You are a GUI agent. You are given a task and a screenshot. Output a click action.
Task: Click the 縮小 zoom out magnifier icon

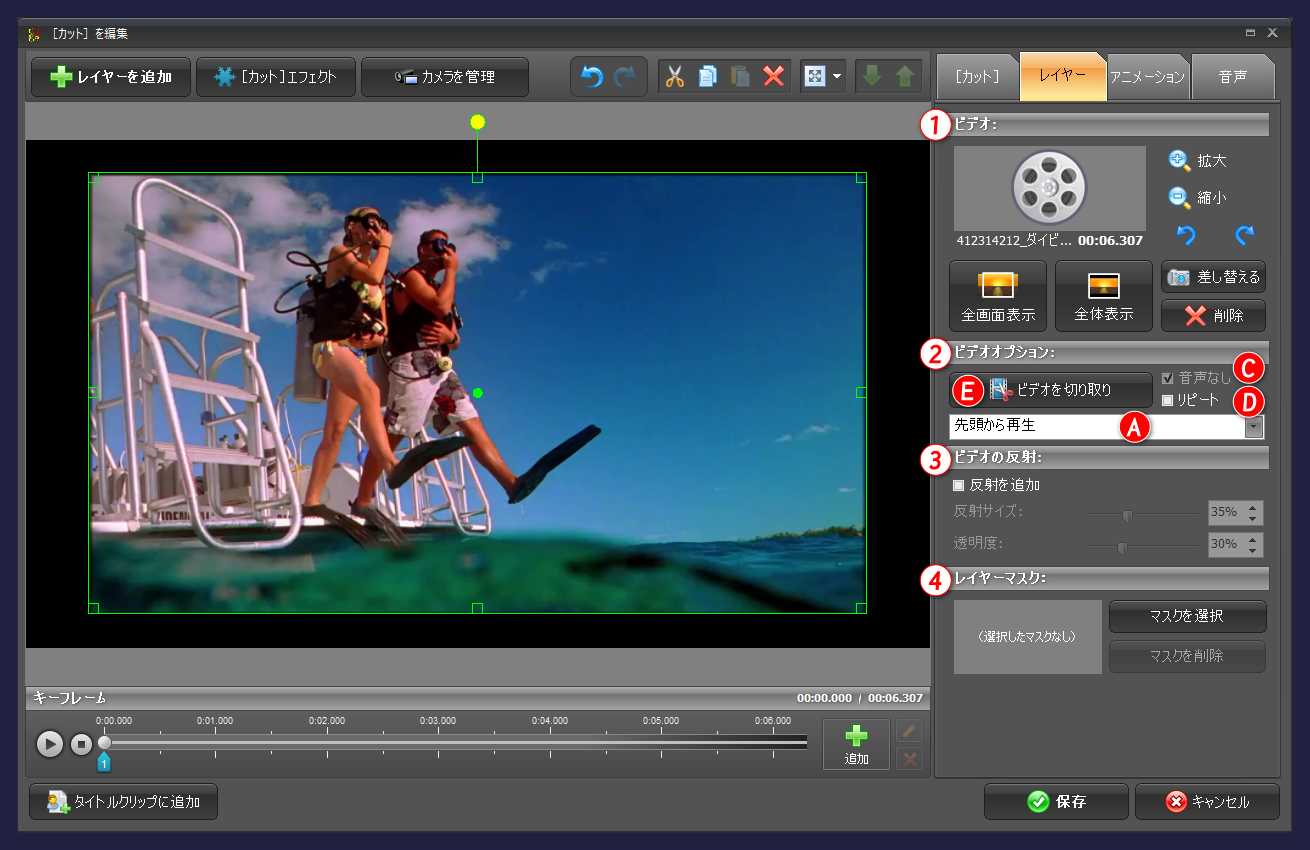[x=1180, y=198]
